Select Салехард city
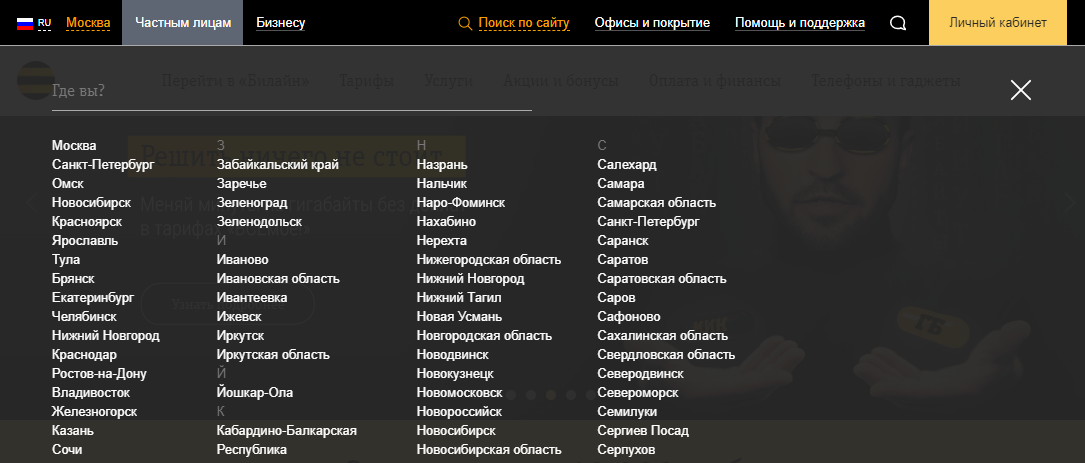This screenshot has width=1085, height=463. tap(627, 165)
